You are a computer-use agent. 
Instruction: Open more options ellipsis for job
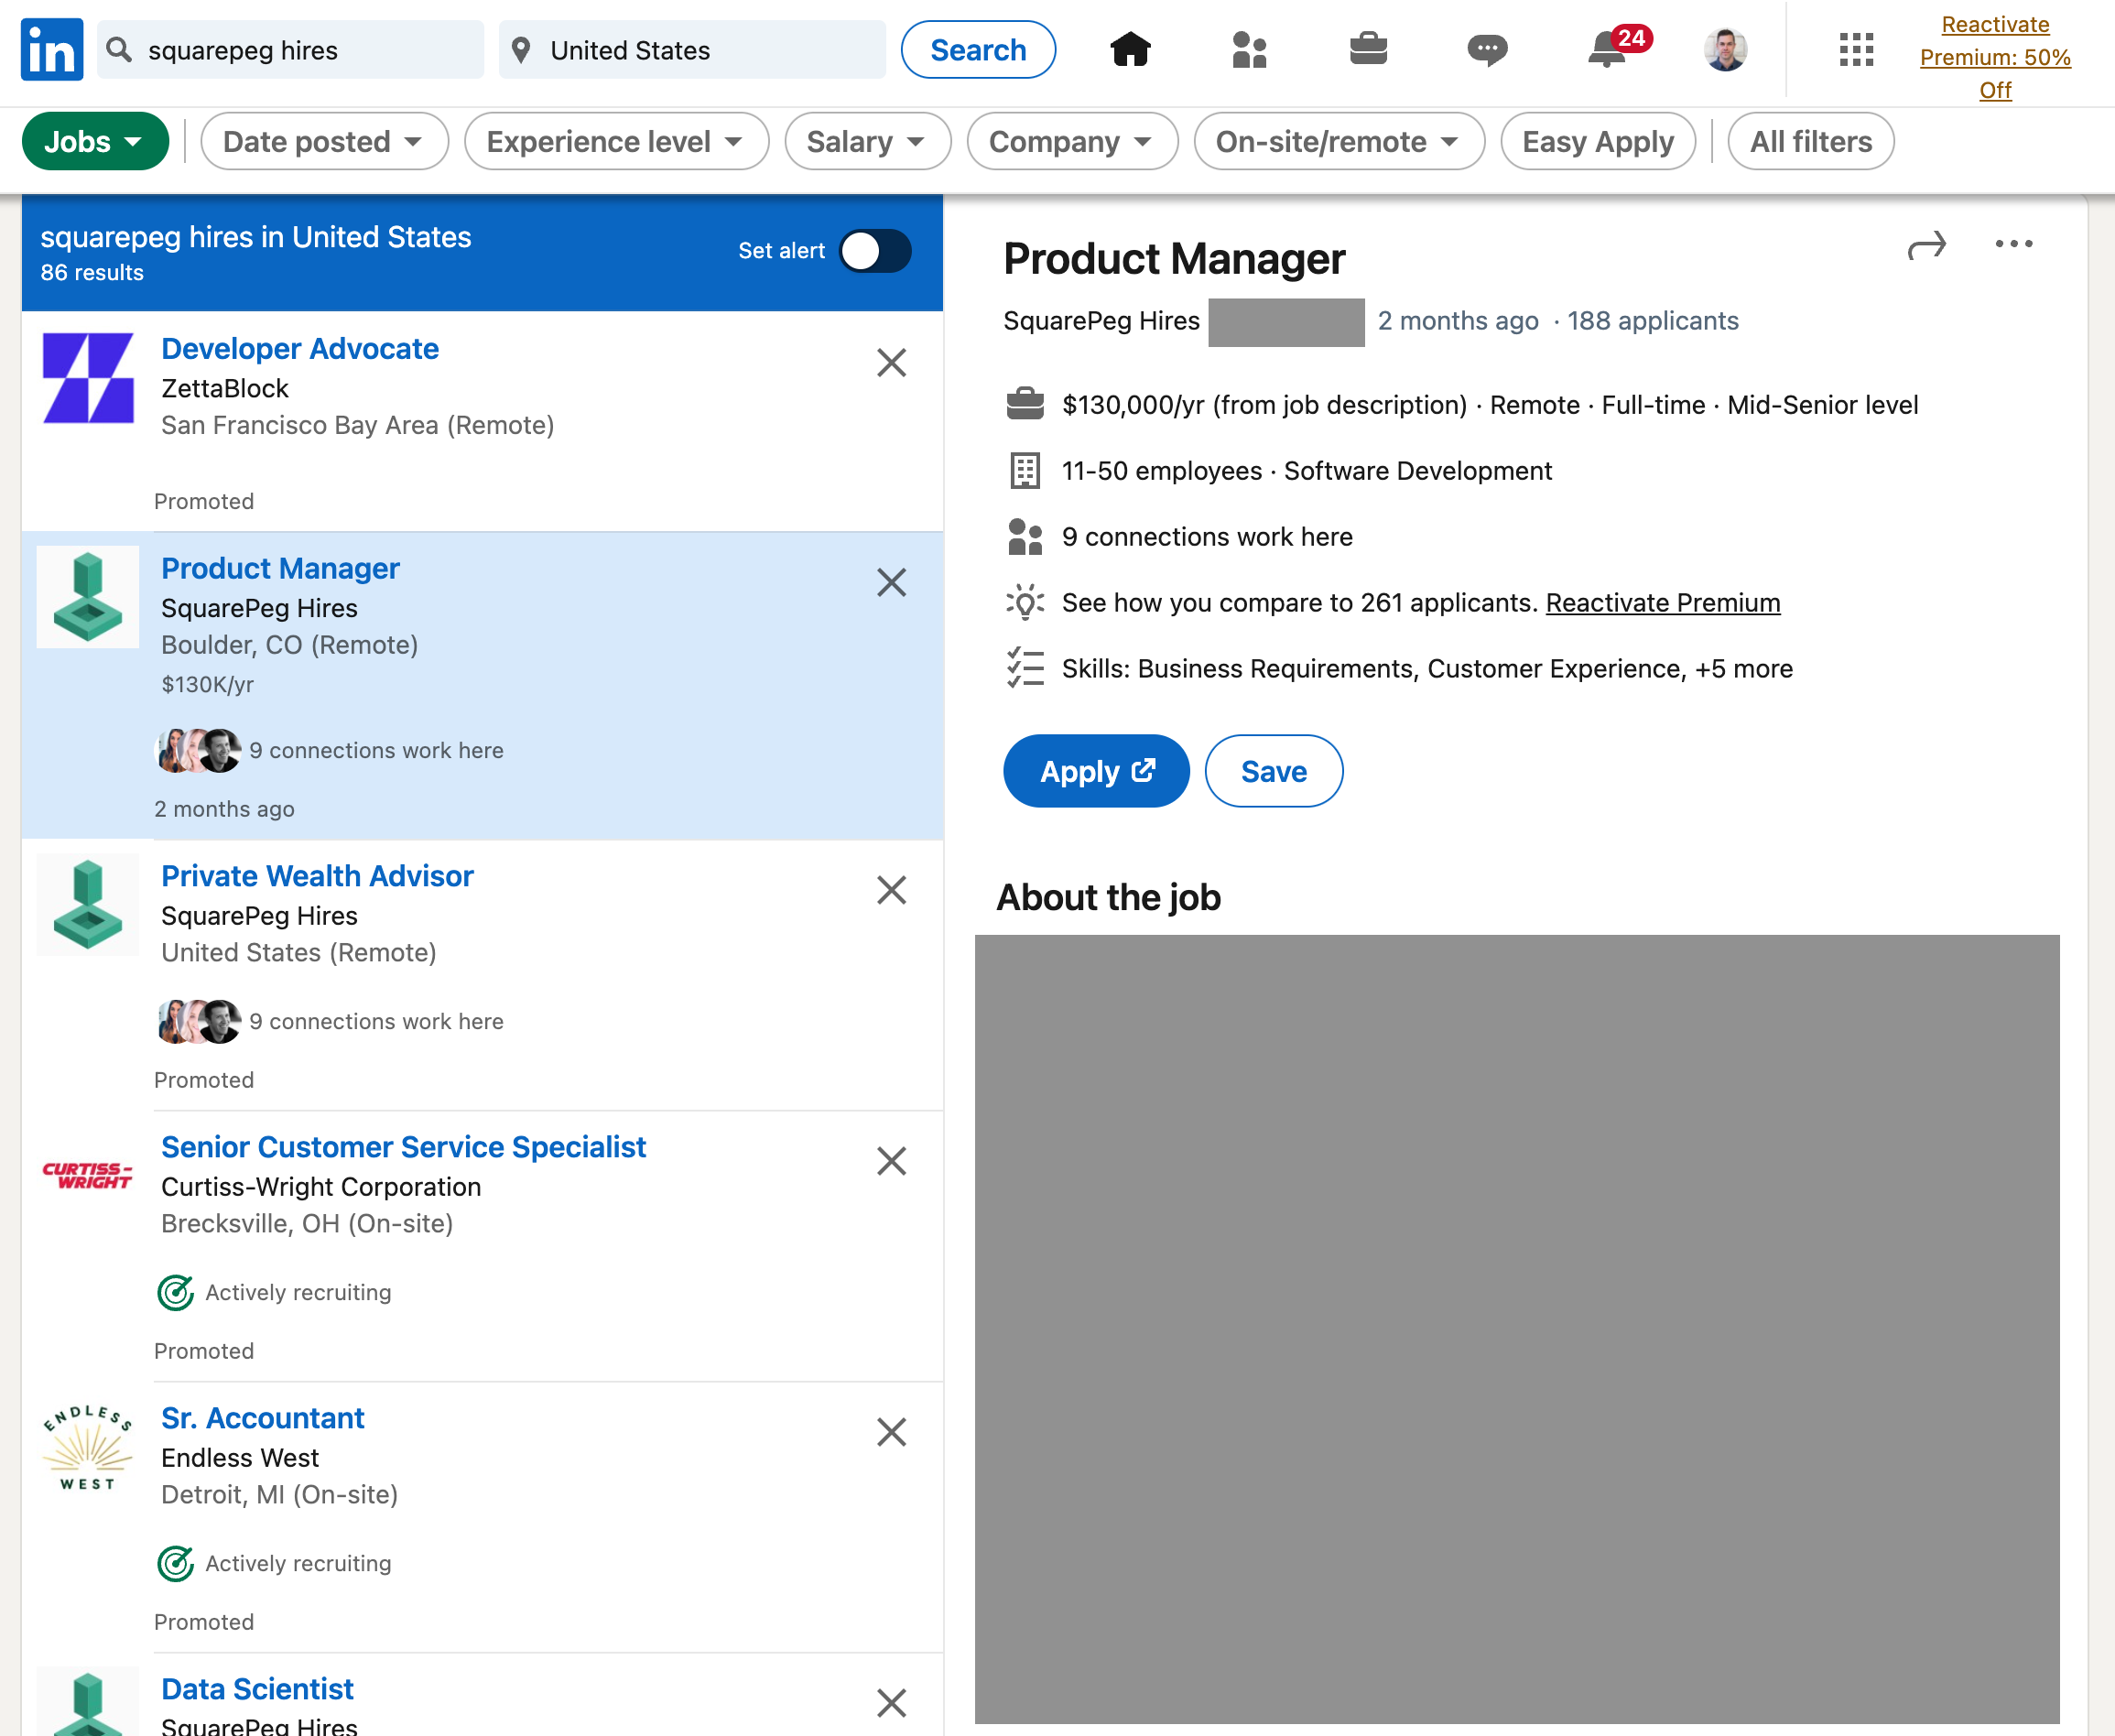(2013, 244)
